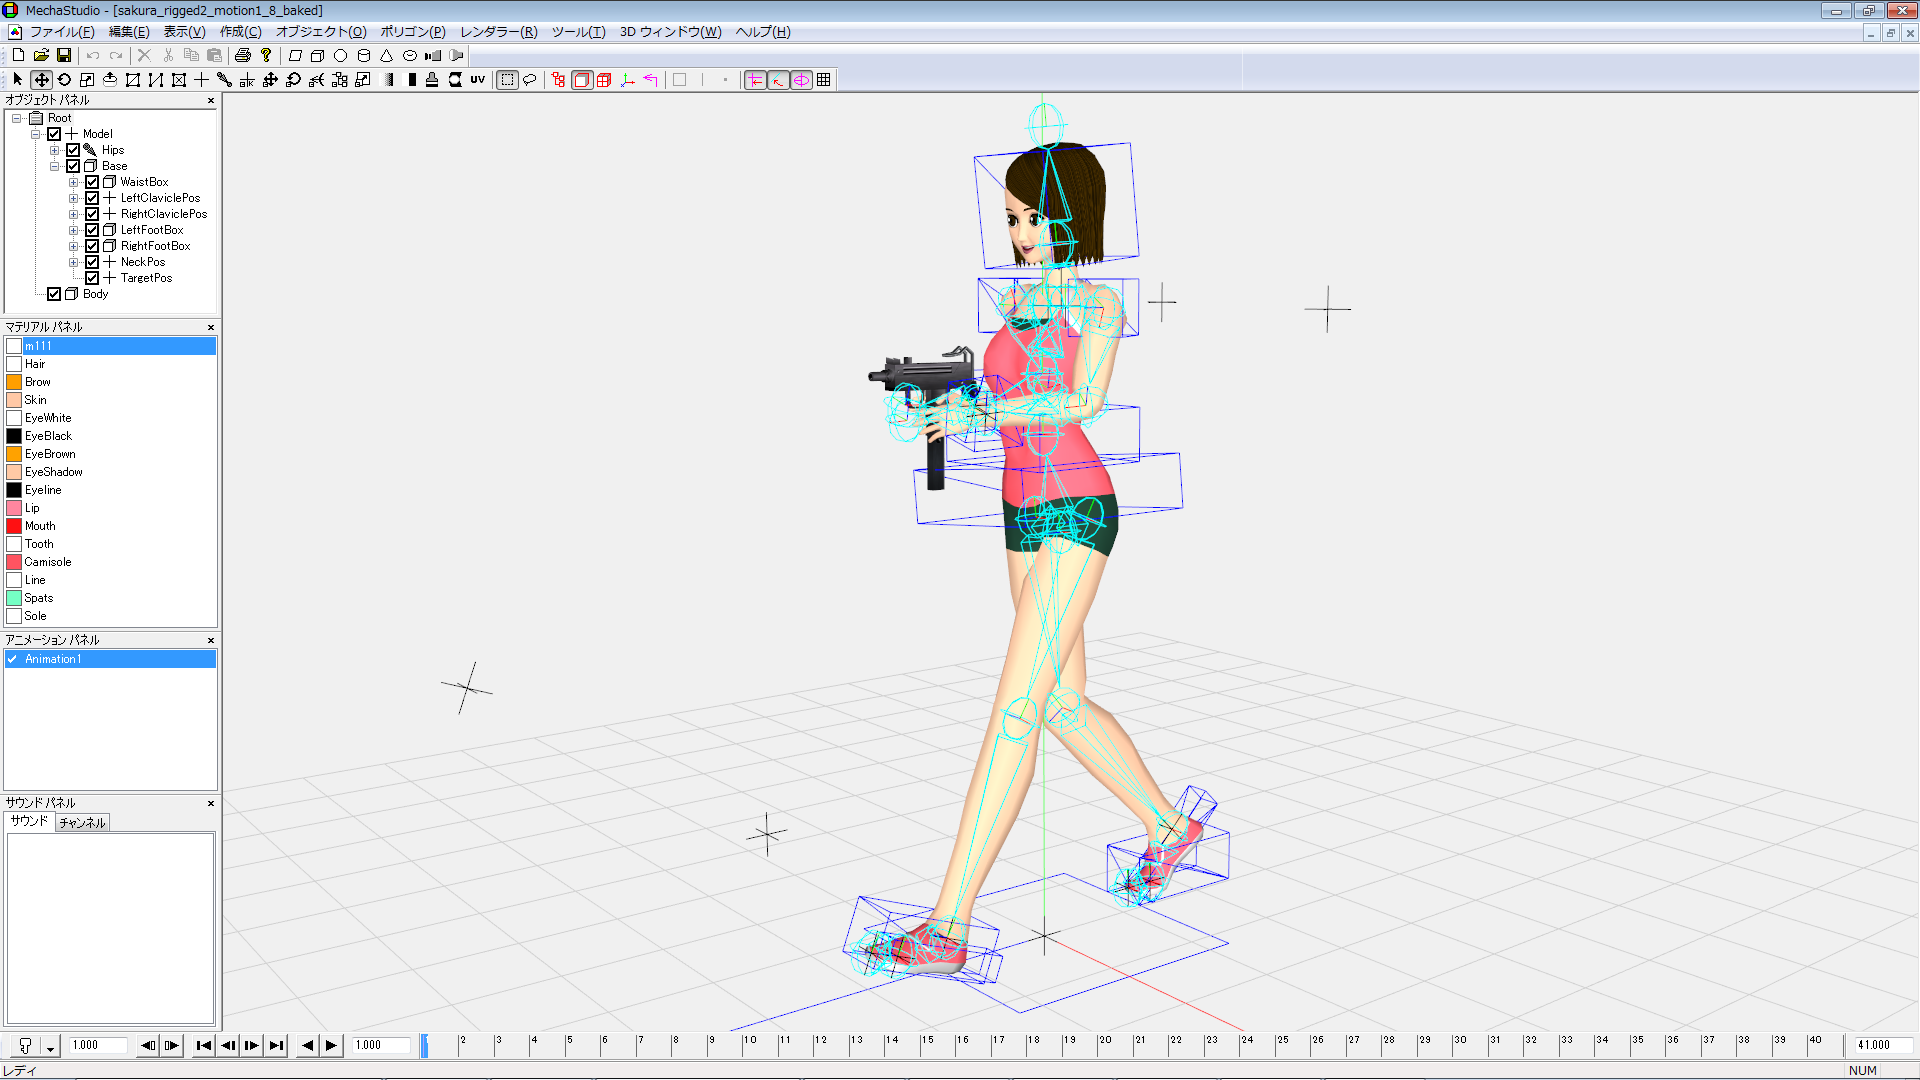The image size is (1920, 1080).
Task: Click the grid display icon
Action: [x=824, y=80]
